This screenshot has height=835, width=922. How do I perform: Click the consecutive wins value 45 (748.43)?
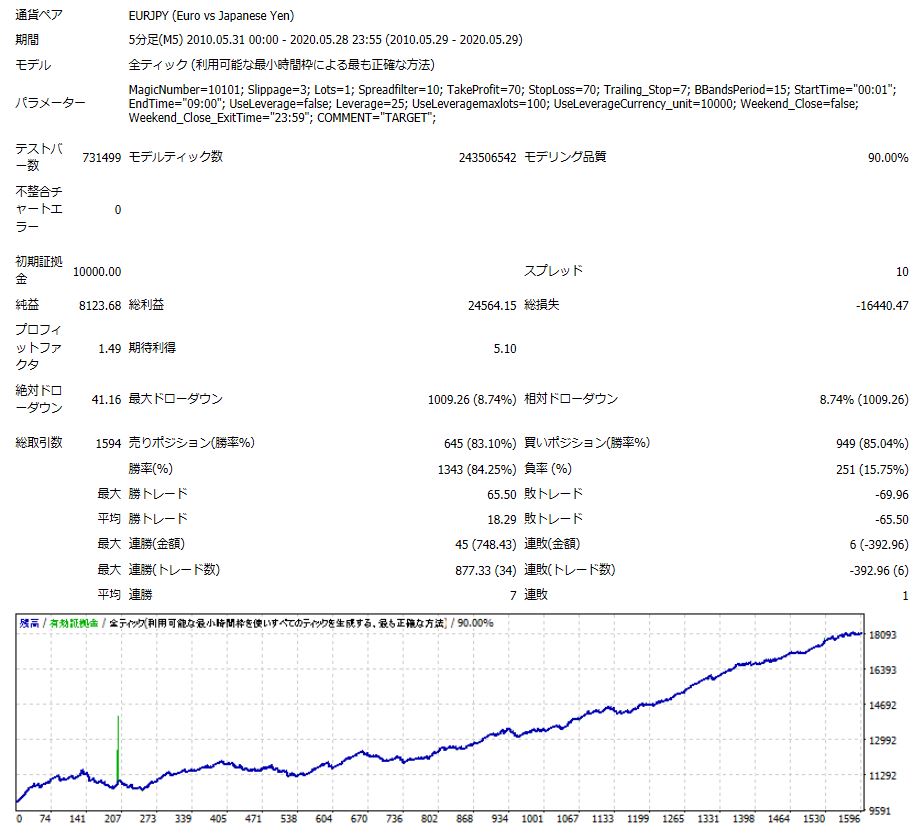pyautogui.click(x=486, y=545)
